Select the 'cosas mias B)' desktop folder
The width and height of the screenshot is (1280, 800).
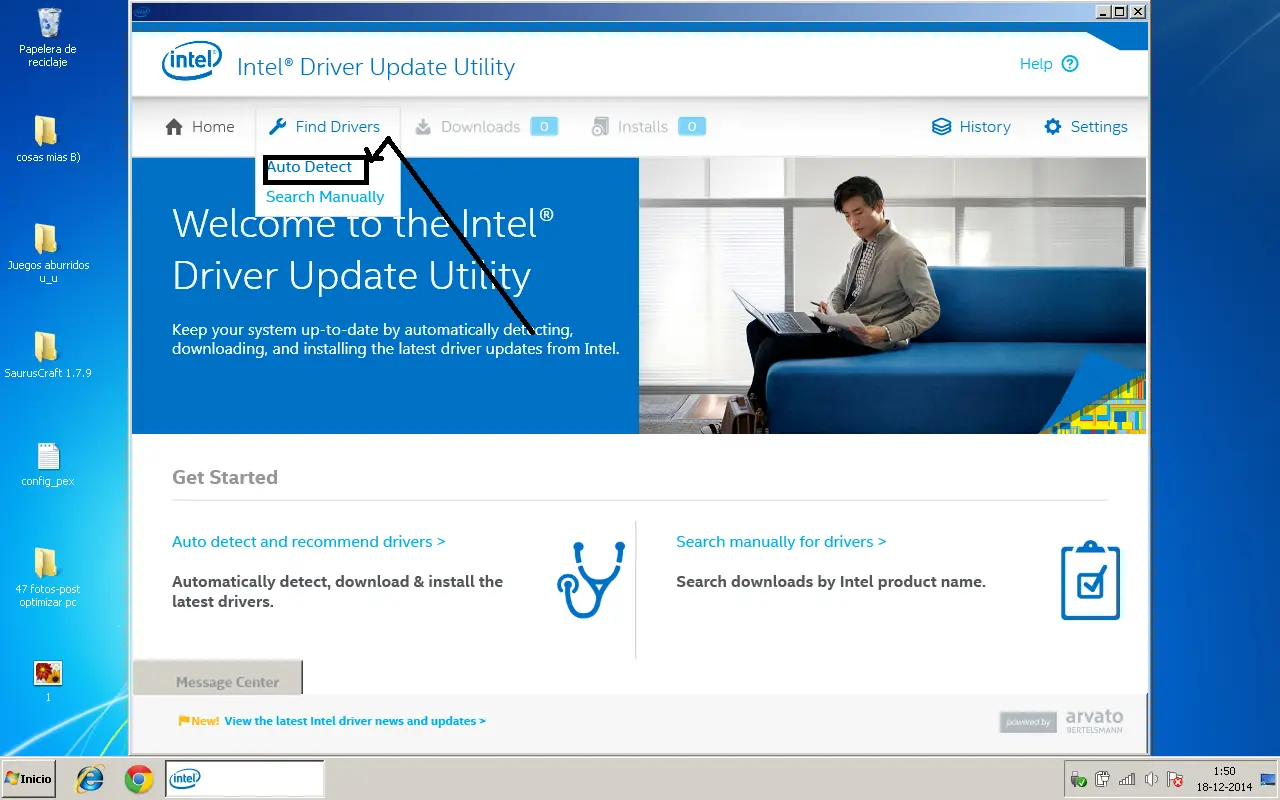coord(48,139)
